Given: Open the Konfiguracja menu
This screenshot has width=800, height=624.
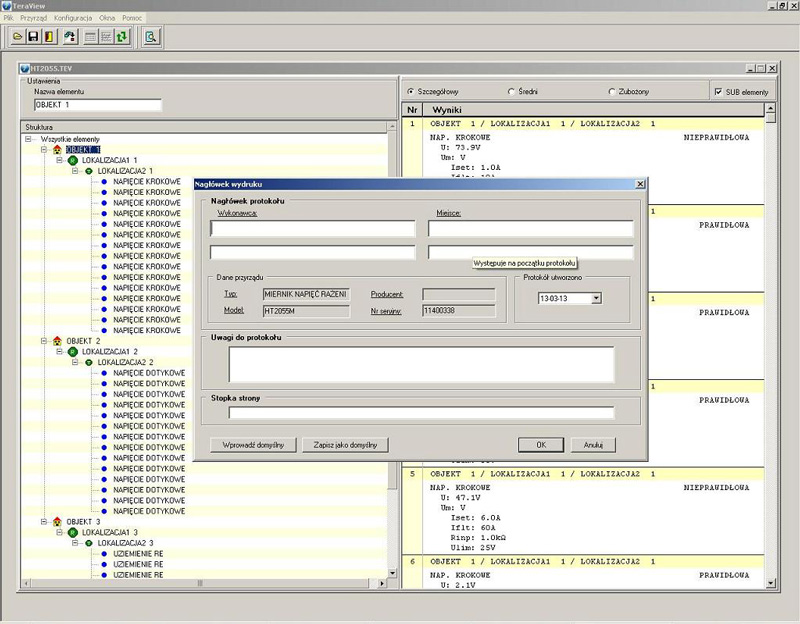Looking at the screenshot, I should coord(72,18).
